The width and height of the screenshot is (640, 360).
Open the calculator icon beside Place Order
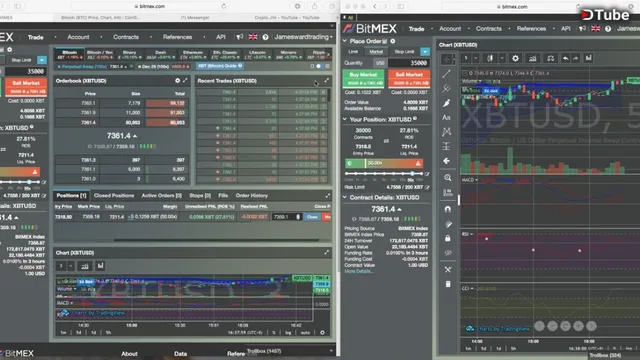coord(384,41)
